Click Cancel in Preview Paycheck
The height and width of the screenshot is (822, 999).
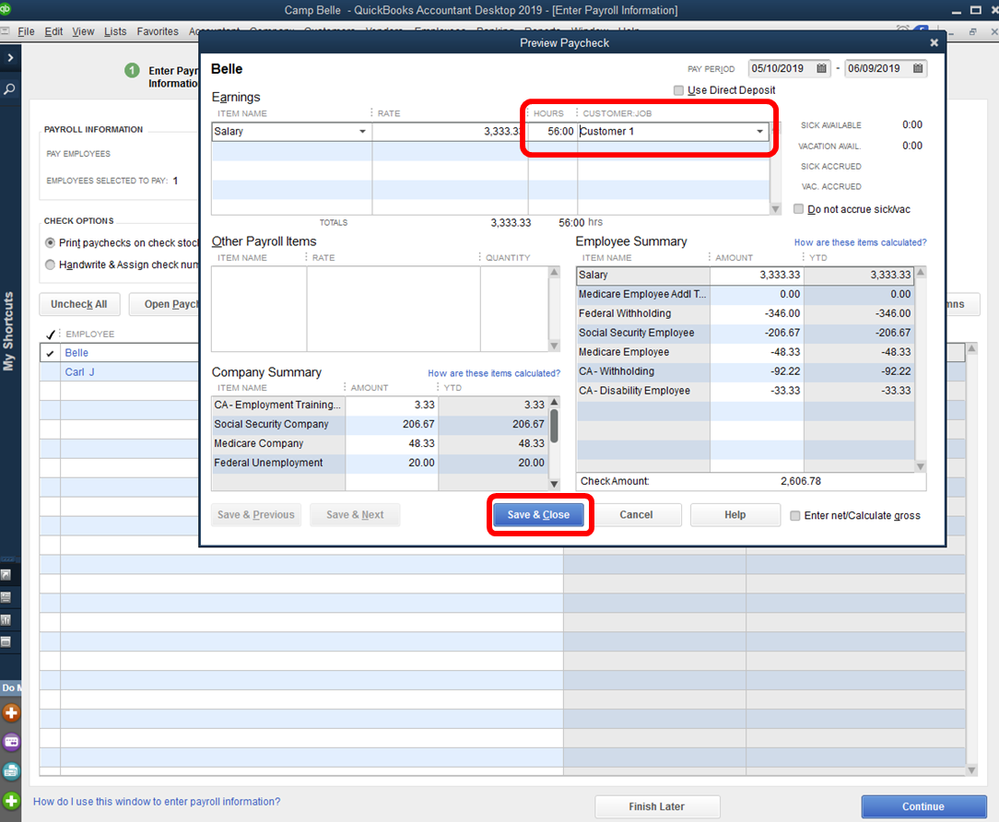636,515
